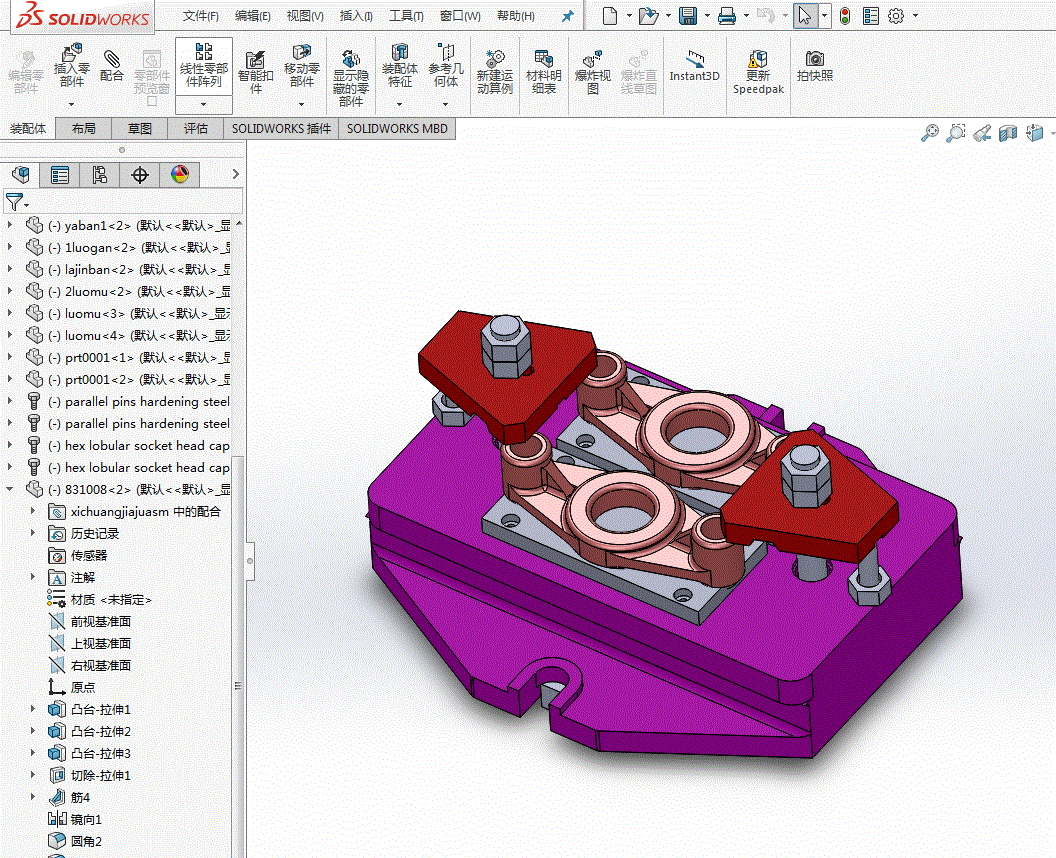This screenshot has width=1056, height=858.
Task: Click the Mate (配合) tool
Action: pos(111,65)
